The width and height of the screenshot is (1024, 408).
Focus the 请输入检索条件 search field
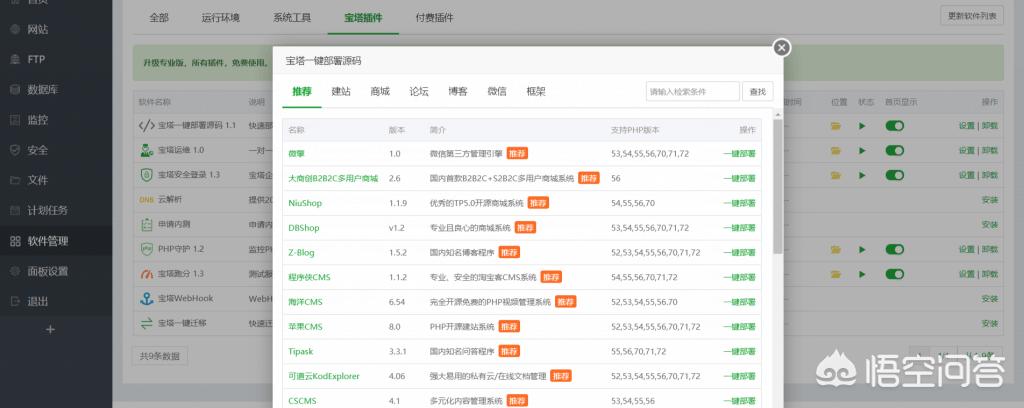click(693, 92)
